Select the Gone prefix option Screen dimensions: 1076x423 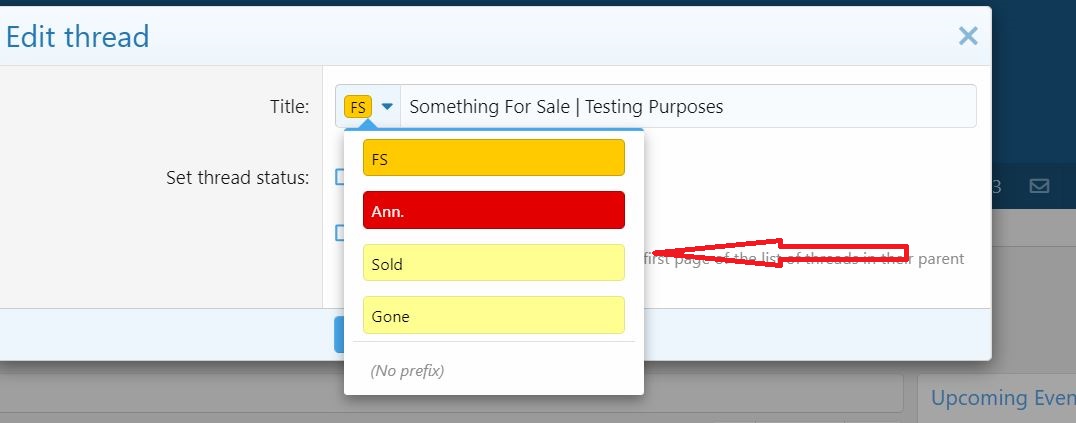click(x=494, y=315)
